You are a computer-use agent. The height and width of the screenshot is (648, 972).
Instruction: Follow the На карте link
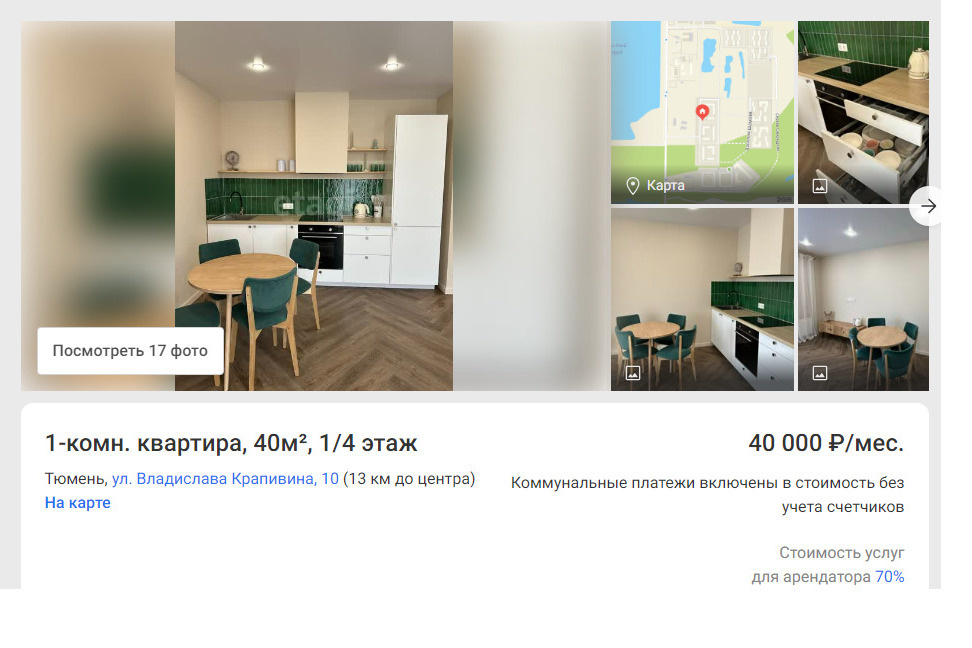point(77,503)
